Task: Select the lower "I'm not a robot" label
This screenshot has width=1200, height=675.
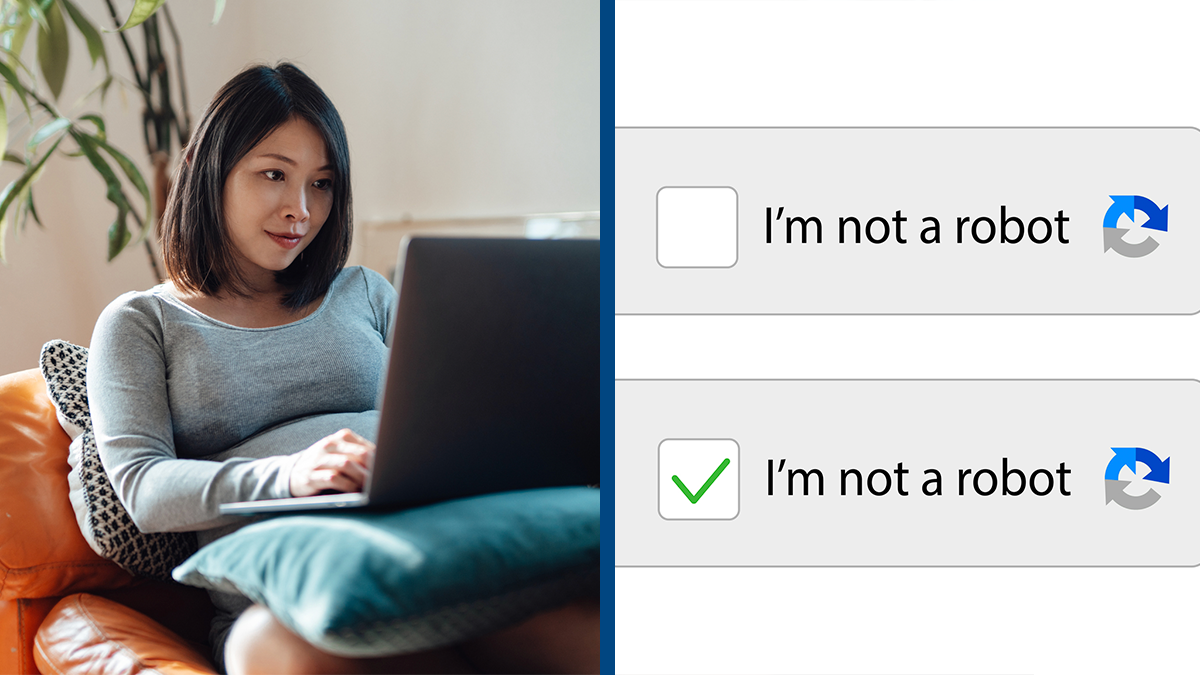Action: tap(918, 479)
